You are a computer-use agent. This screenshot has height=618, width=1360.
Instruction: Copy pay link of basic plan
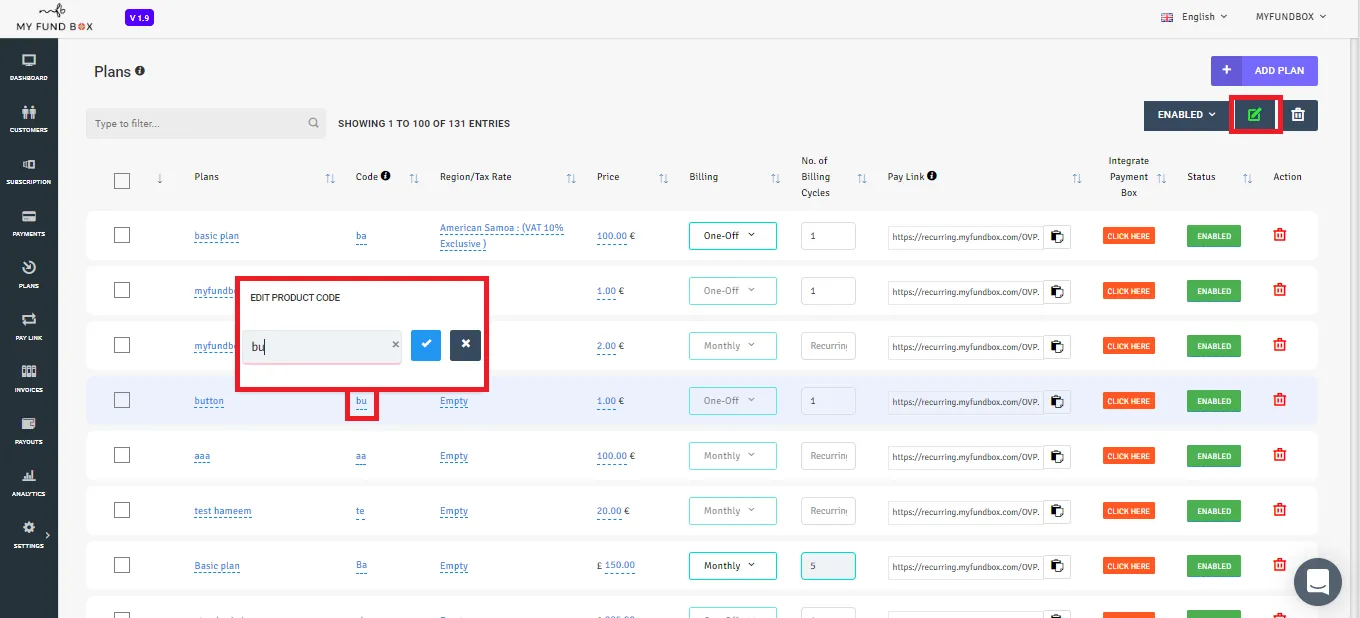click(1057, 237)
